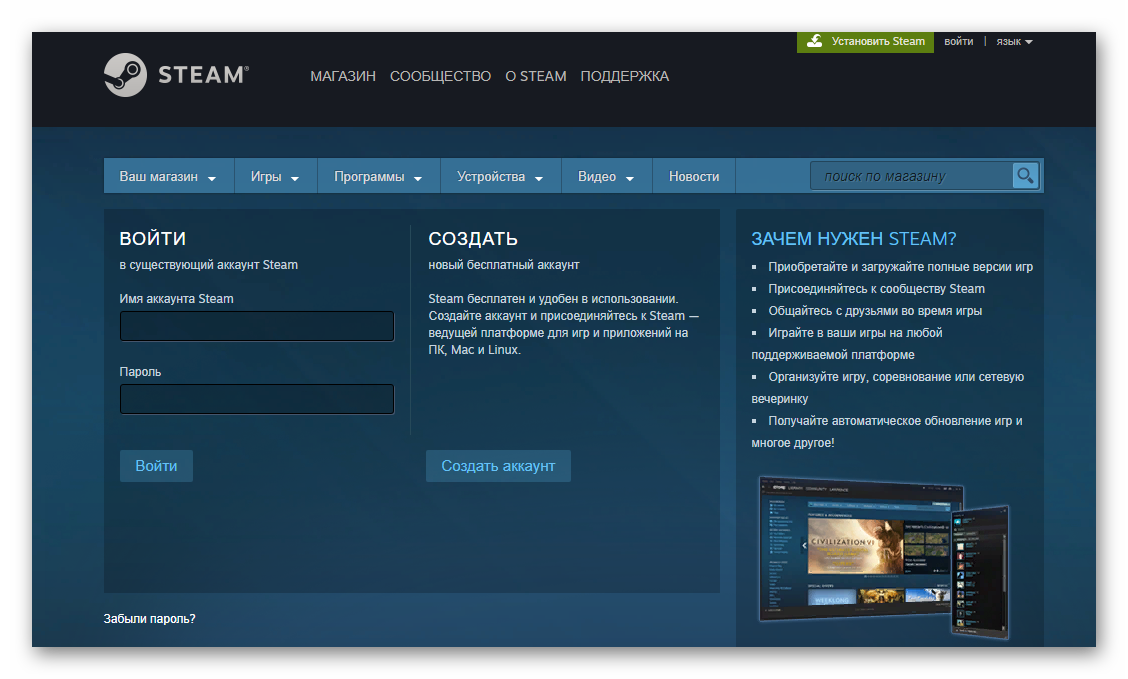1128x679 pixels.
Task: Open ПОДДЕРЖКА in top navigation
Action: pyautogui.click(x=625, y=76)
